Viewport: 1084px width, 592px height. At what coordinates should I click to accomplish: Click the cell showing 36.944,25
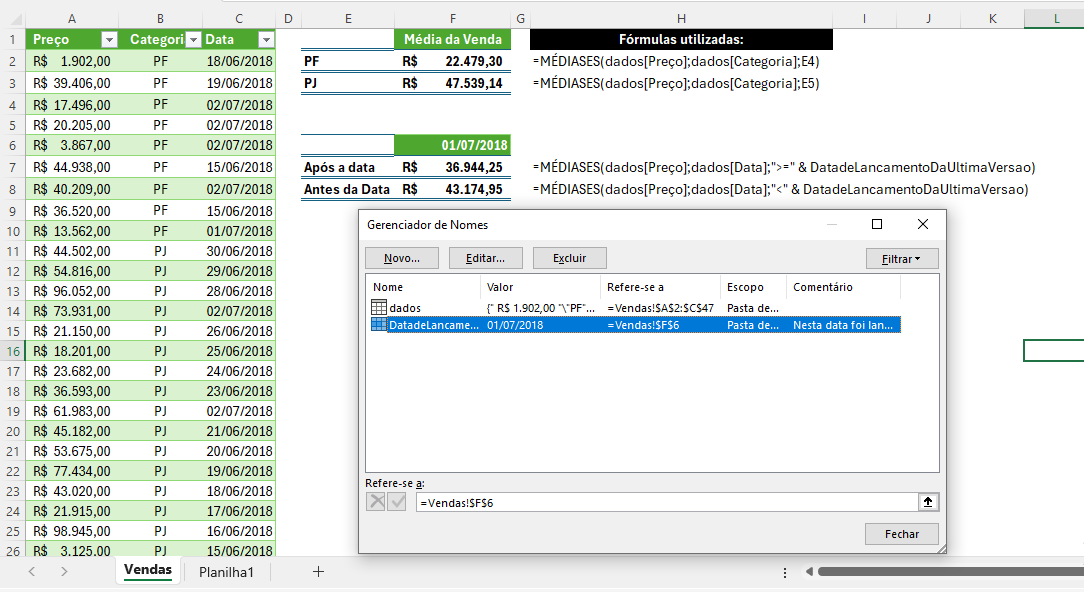(x=452, y=167)
